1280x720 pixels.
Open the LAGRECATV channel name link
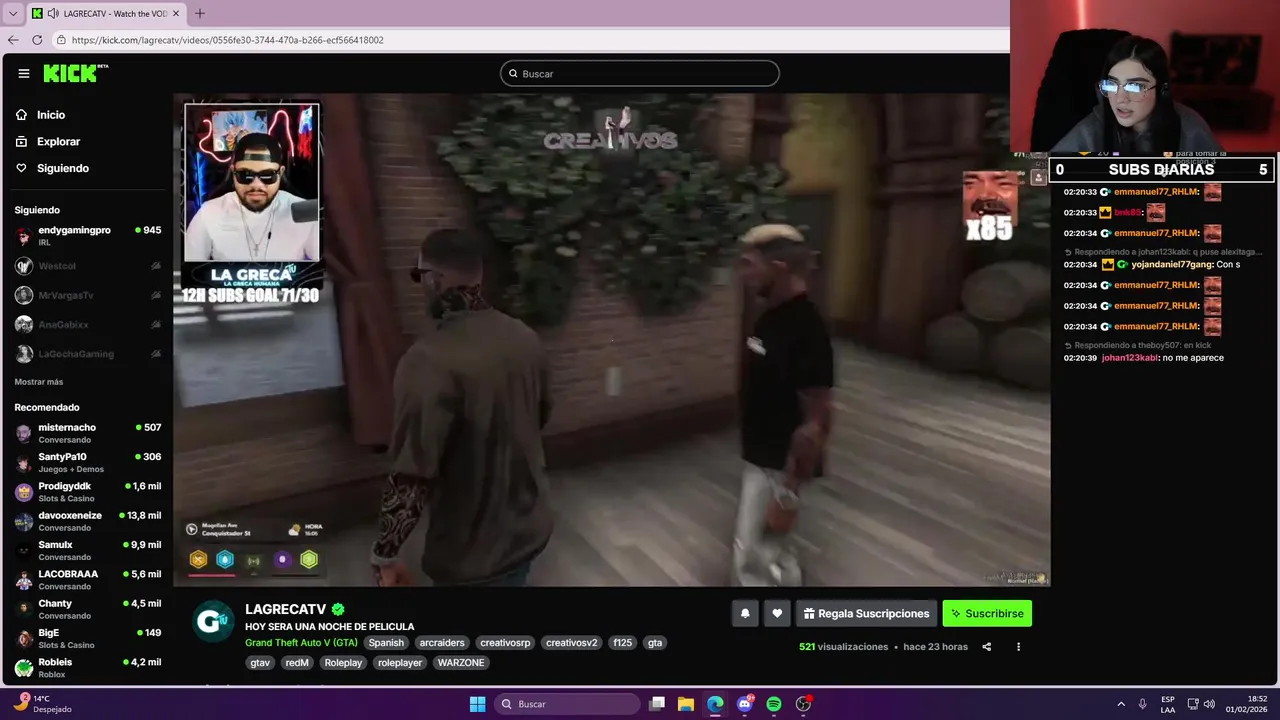coord(286,609)
